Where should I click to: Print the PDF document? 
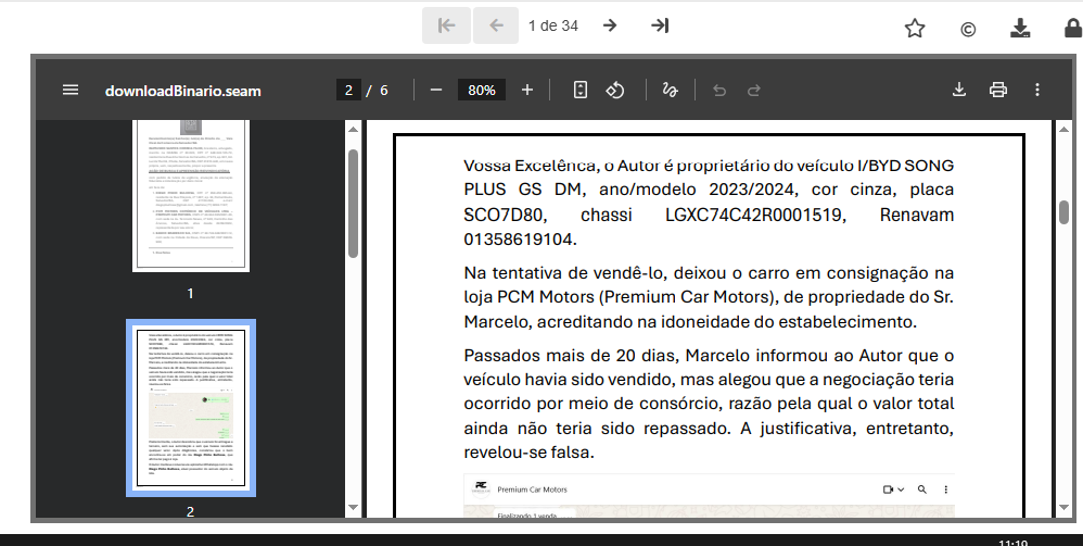pos(998,90)
